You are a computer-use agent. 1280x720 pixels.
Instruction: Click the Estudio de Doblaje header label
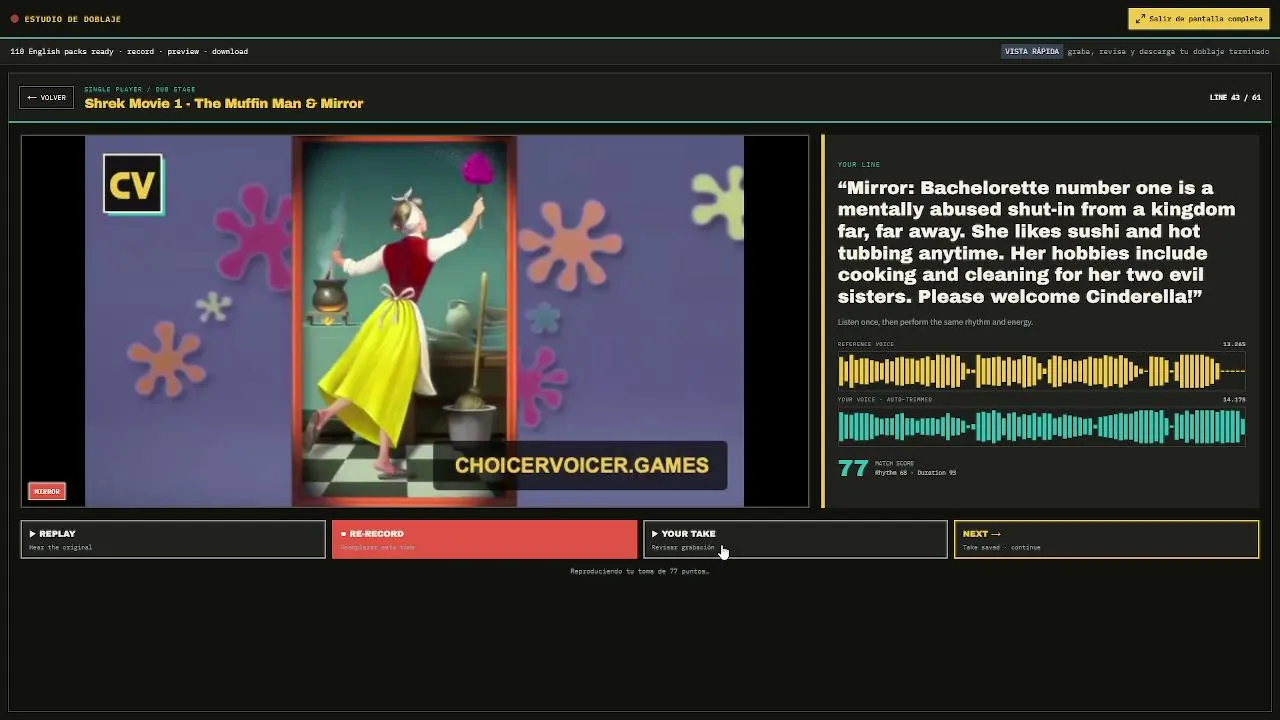click(x=72, y=19)
